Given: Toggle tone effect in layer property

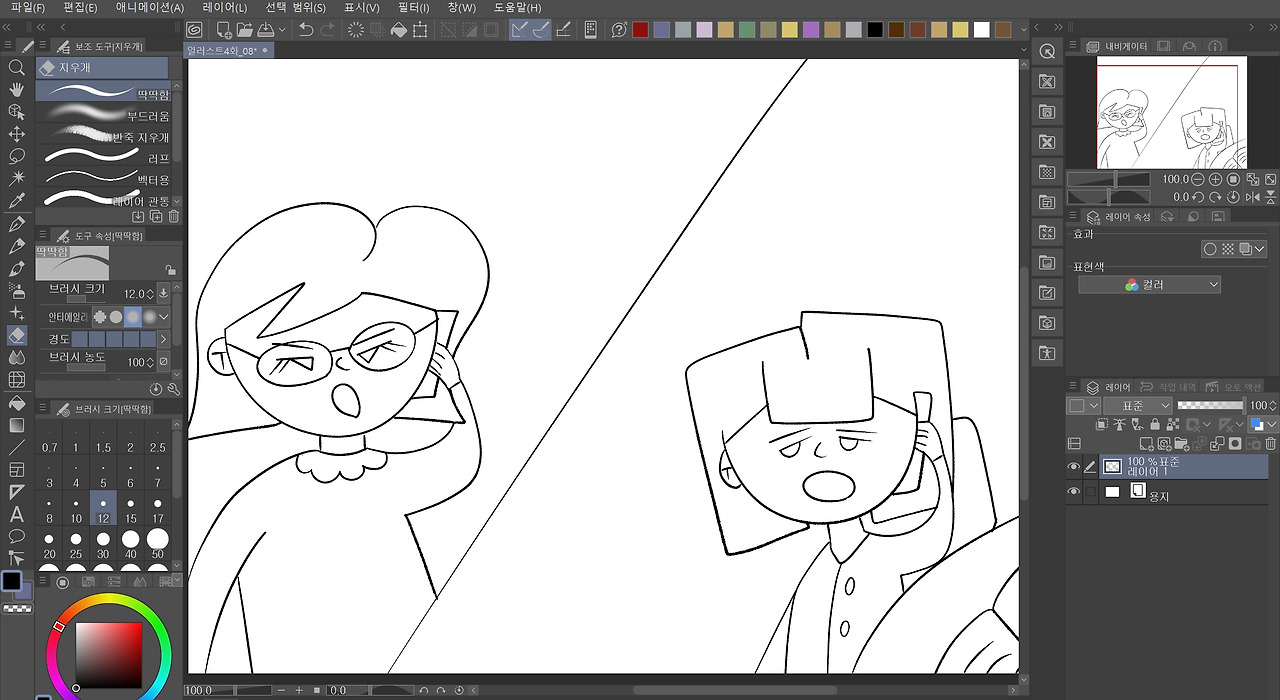Looking at the screenshot, I should tap(1227, 249).
